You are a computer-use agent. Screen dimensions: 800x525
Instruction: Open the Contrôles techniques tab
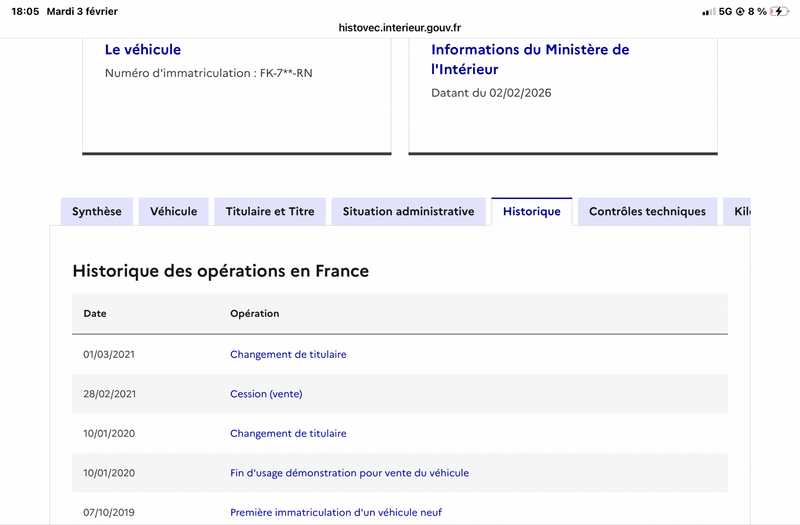(x=647, y=211)
